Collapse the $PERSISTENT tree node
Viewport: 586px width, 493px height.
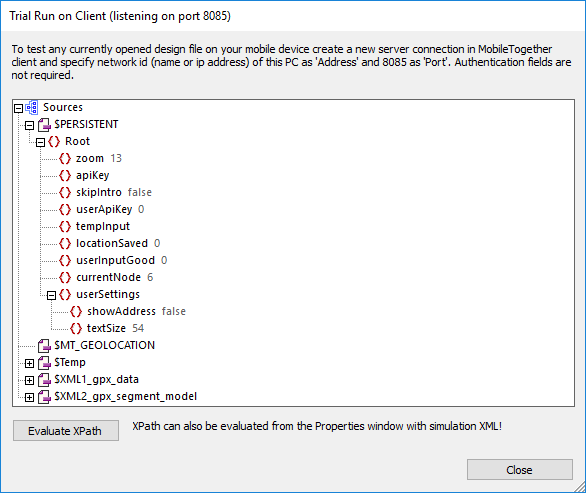point(30,125)
